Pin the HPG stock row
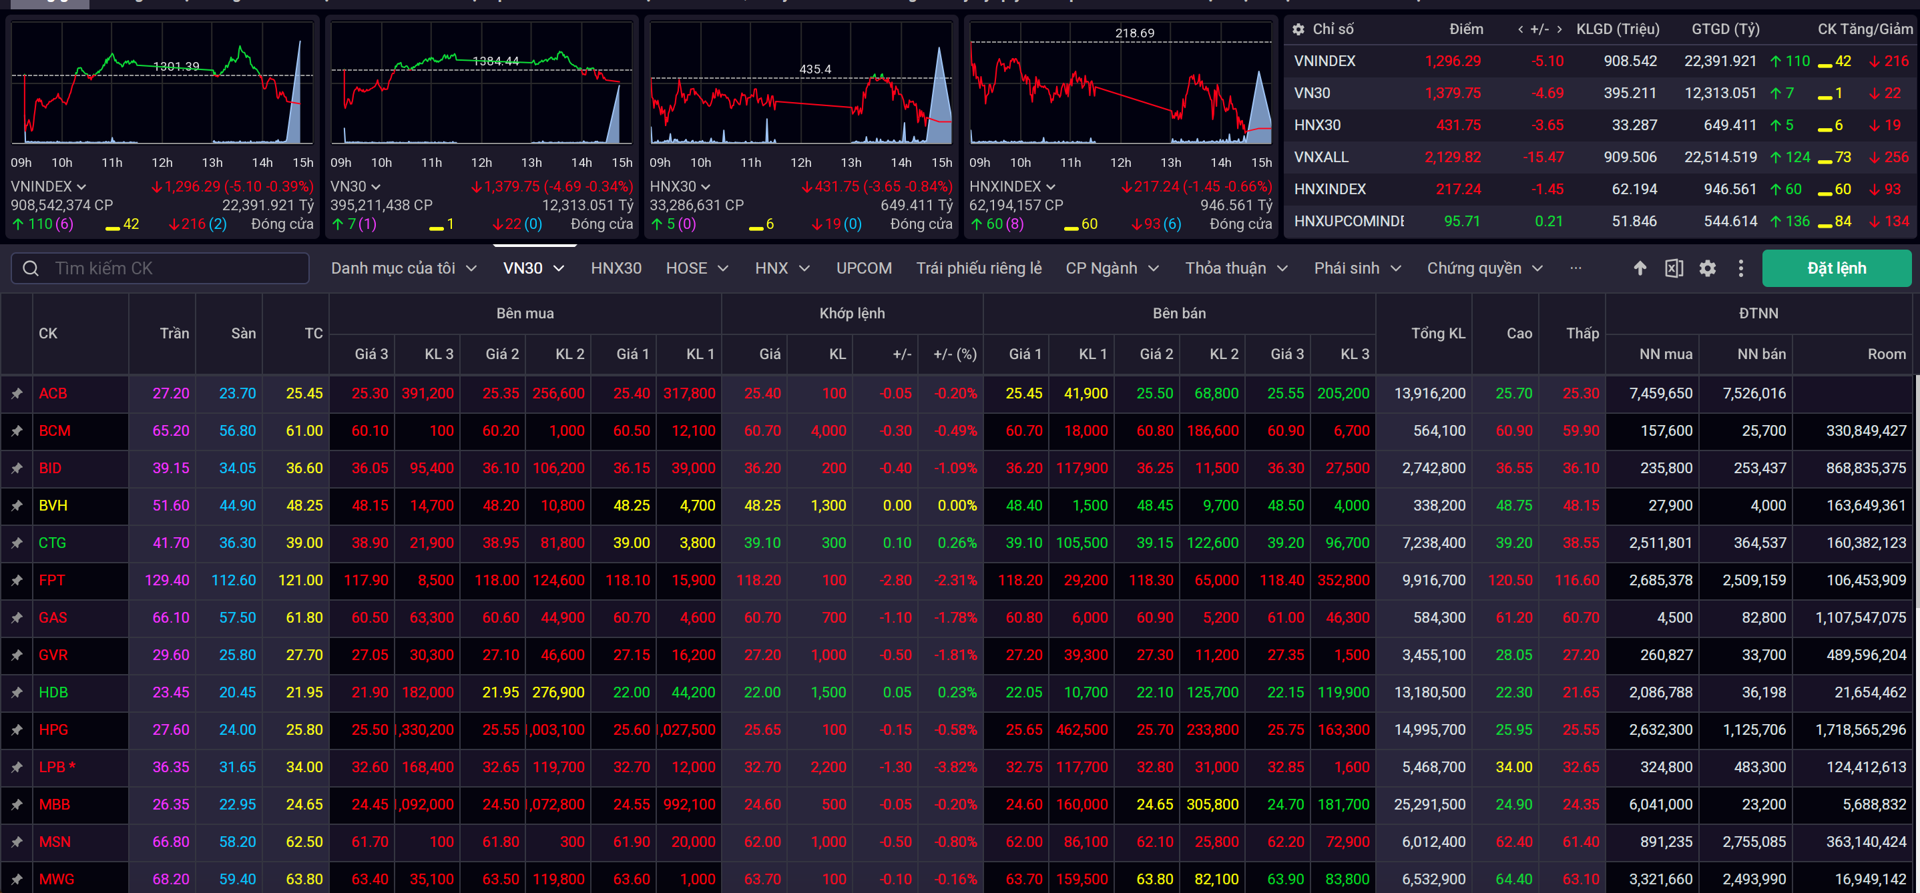This screenshot has height=893, width=1920. [x=17, y=730]
